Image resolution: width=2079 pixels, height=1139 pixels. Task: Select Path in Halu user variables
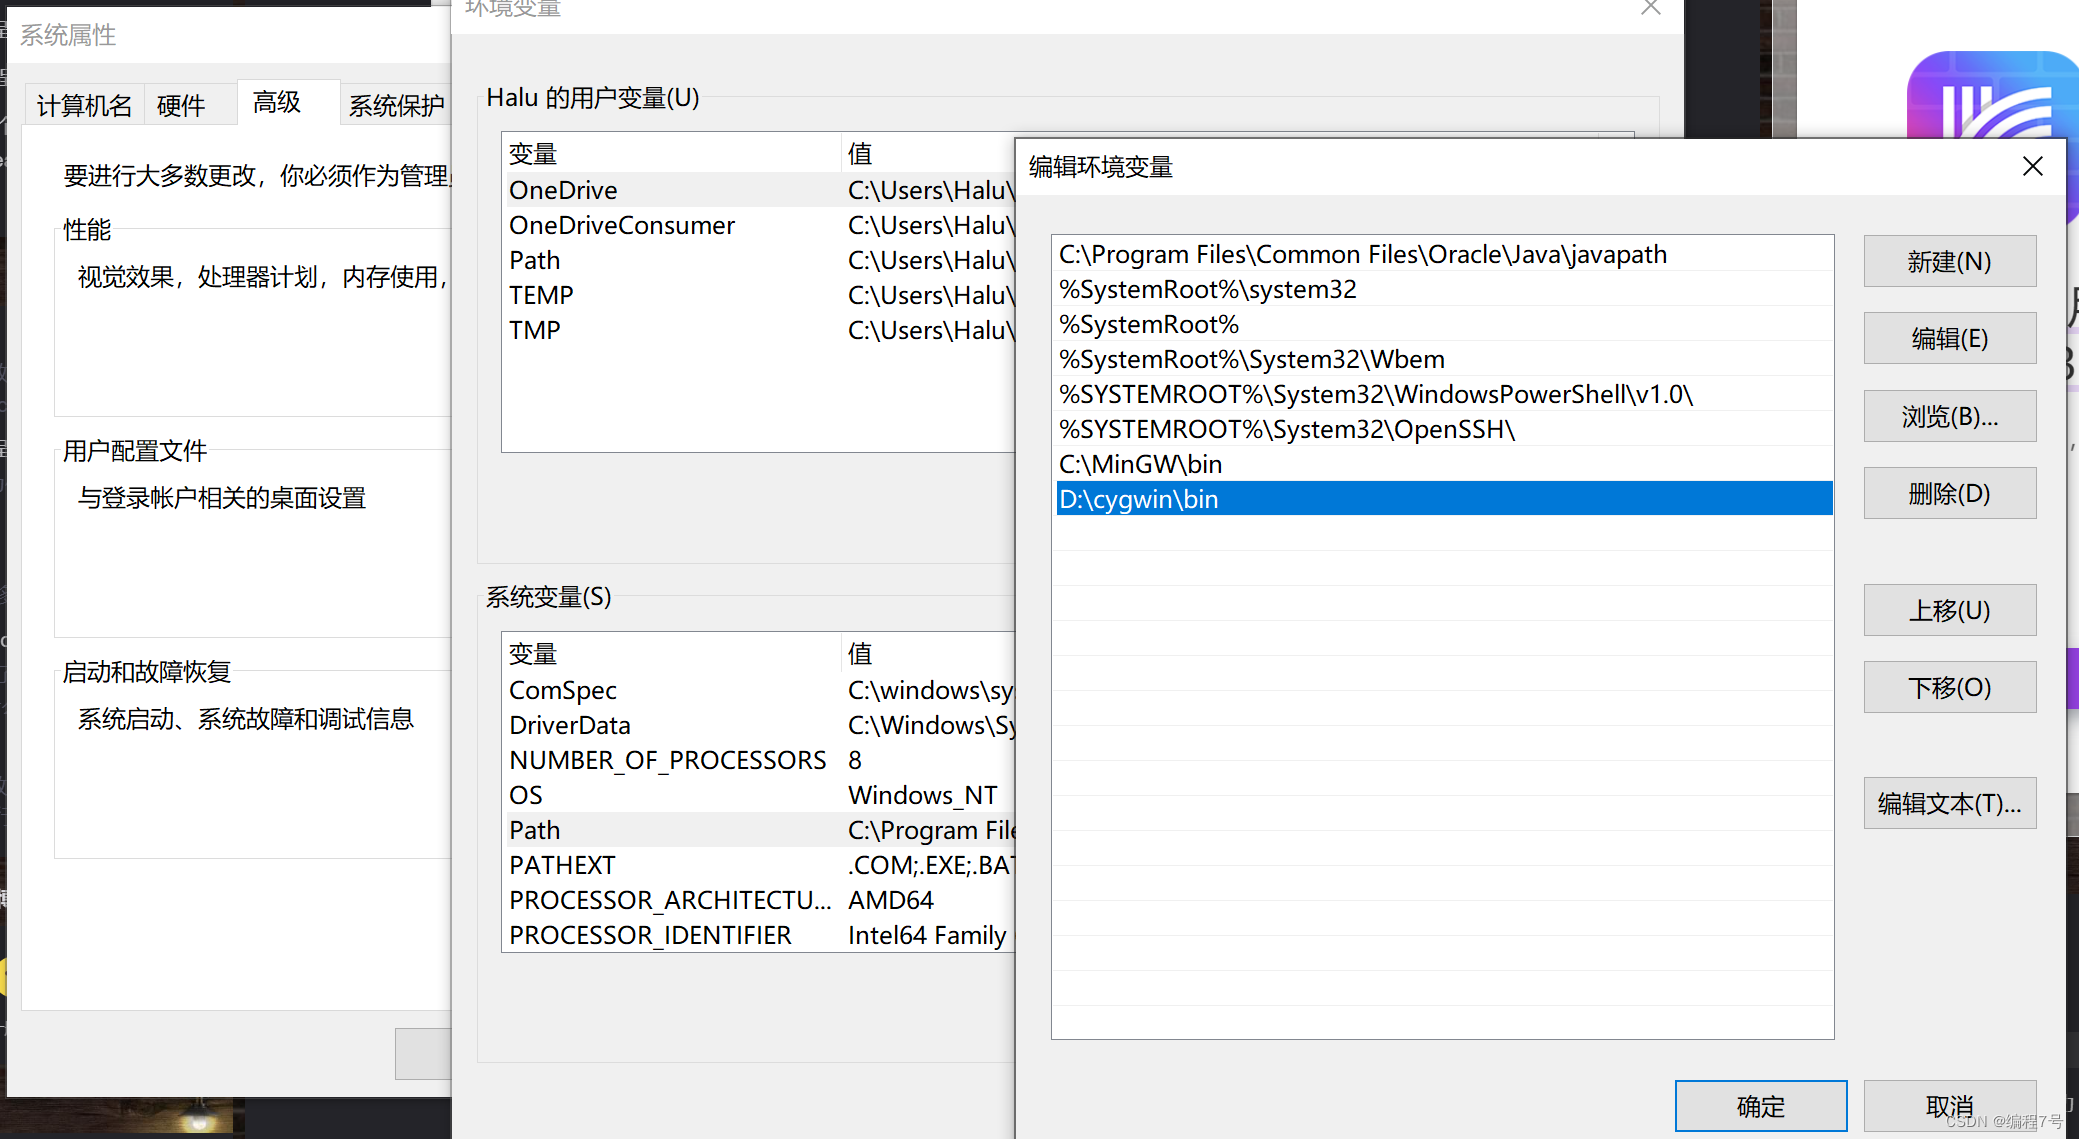760,260
